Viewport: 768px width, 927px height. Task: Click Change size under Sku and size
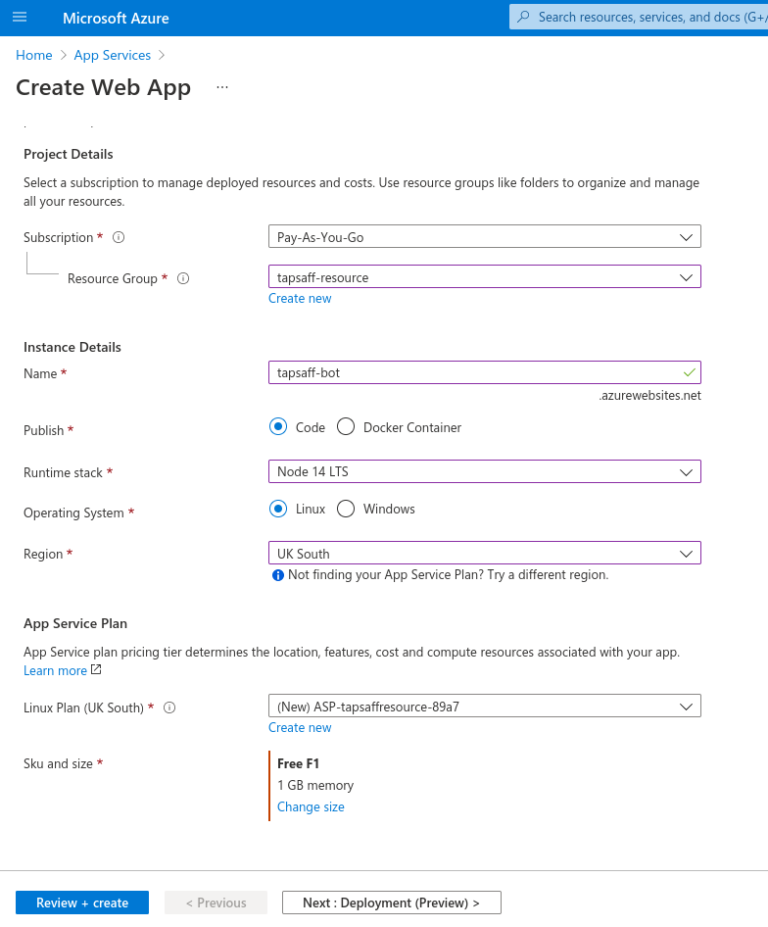pyautogui.click(x=310, y=806)
